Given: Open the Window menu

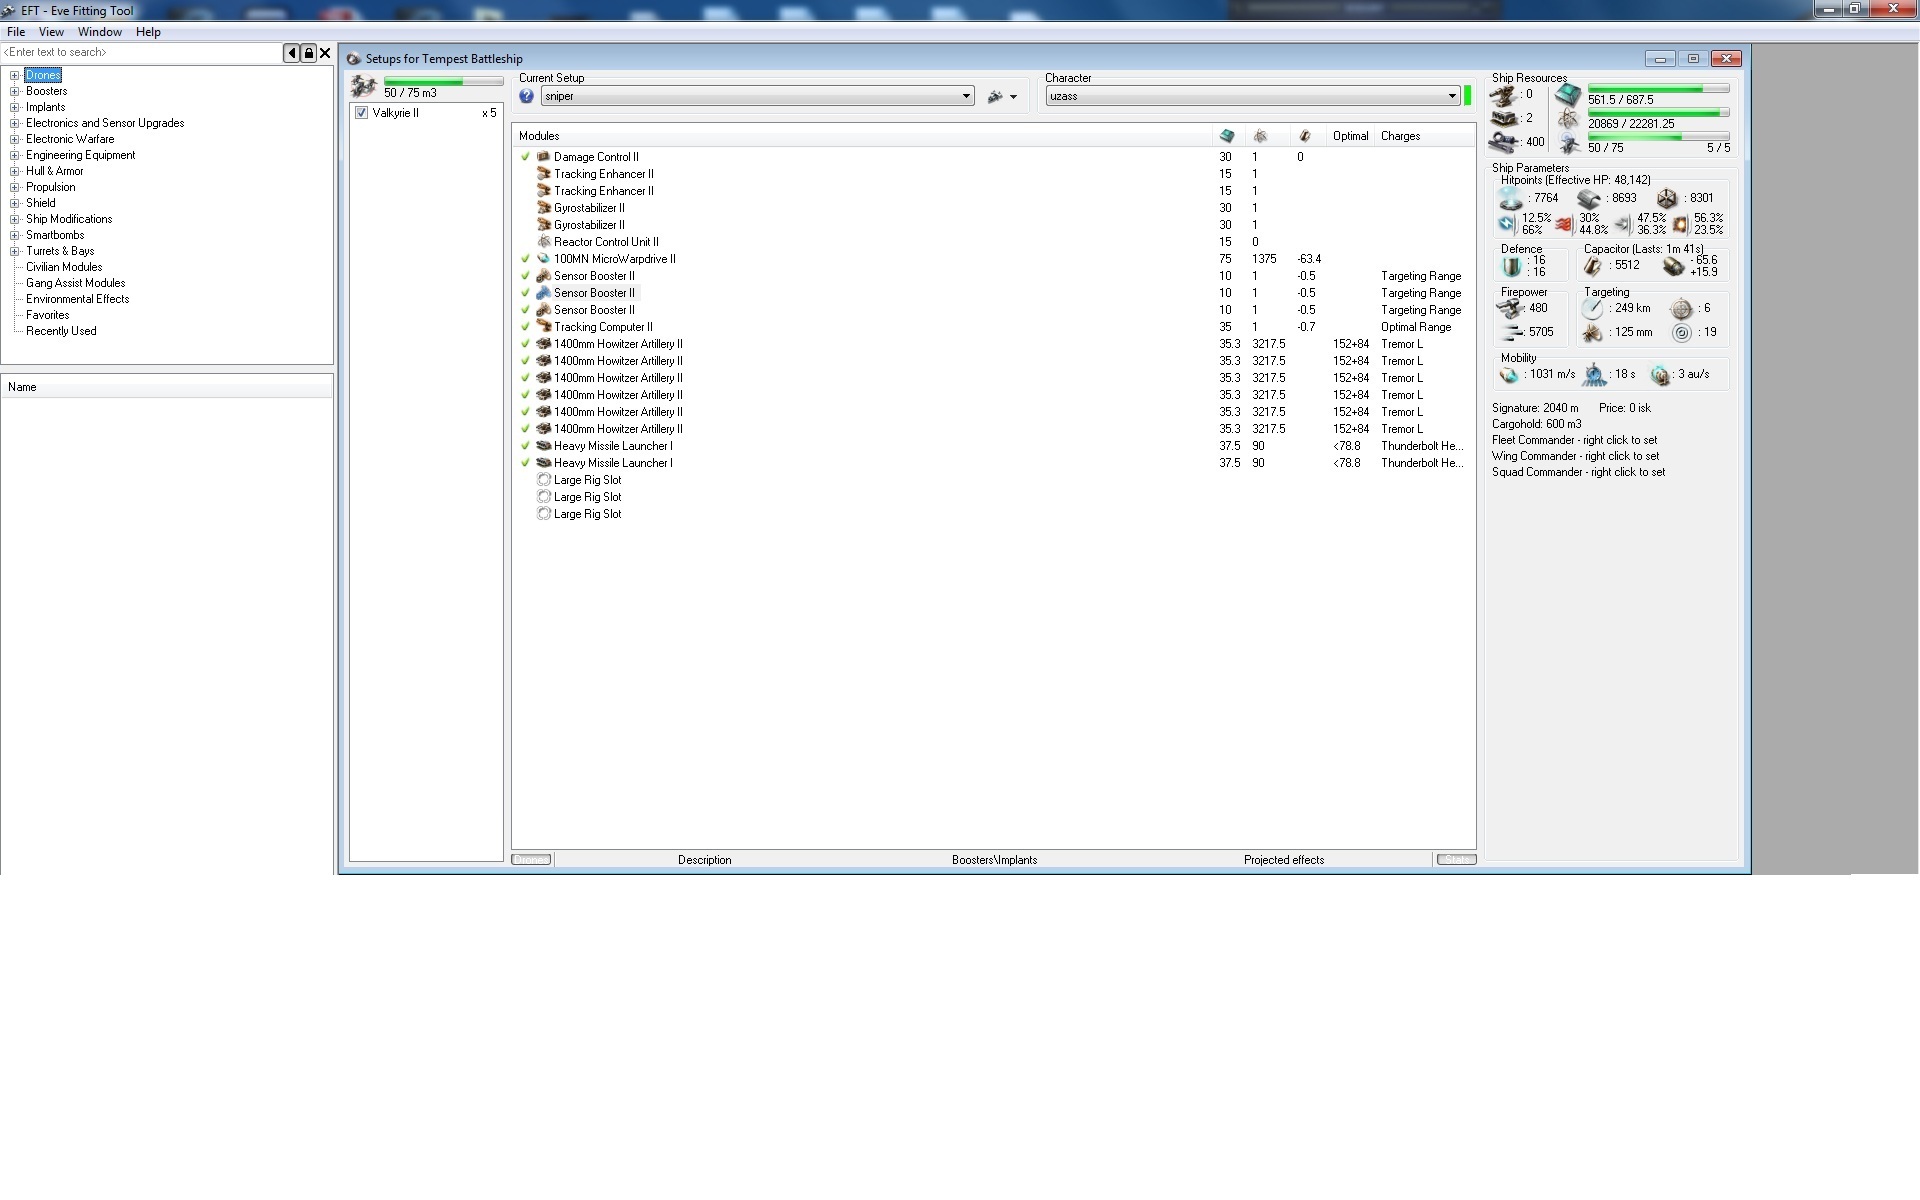Looking at the screenshot, I should (99, 32).
